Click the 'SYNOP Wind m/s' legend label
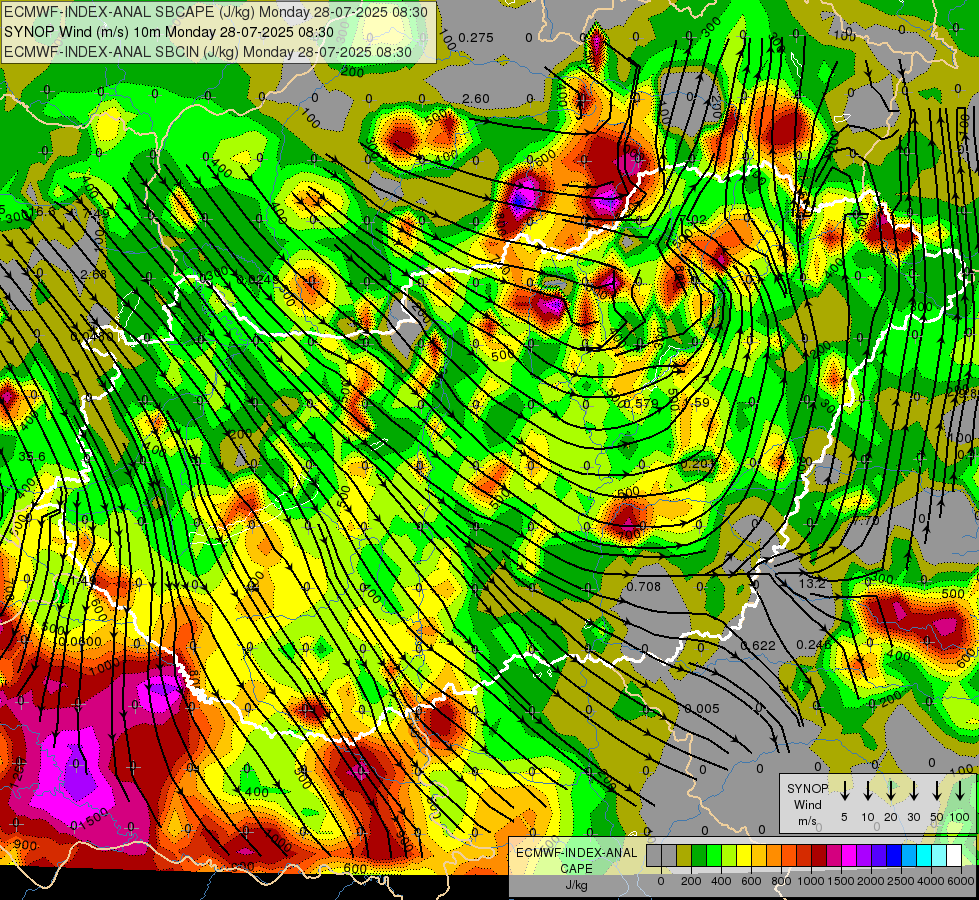This screenshot has height=900, width=979. (807, 804)
